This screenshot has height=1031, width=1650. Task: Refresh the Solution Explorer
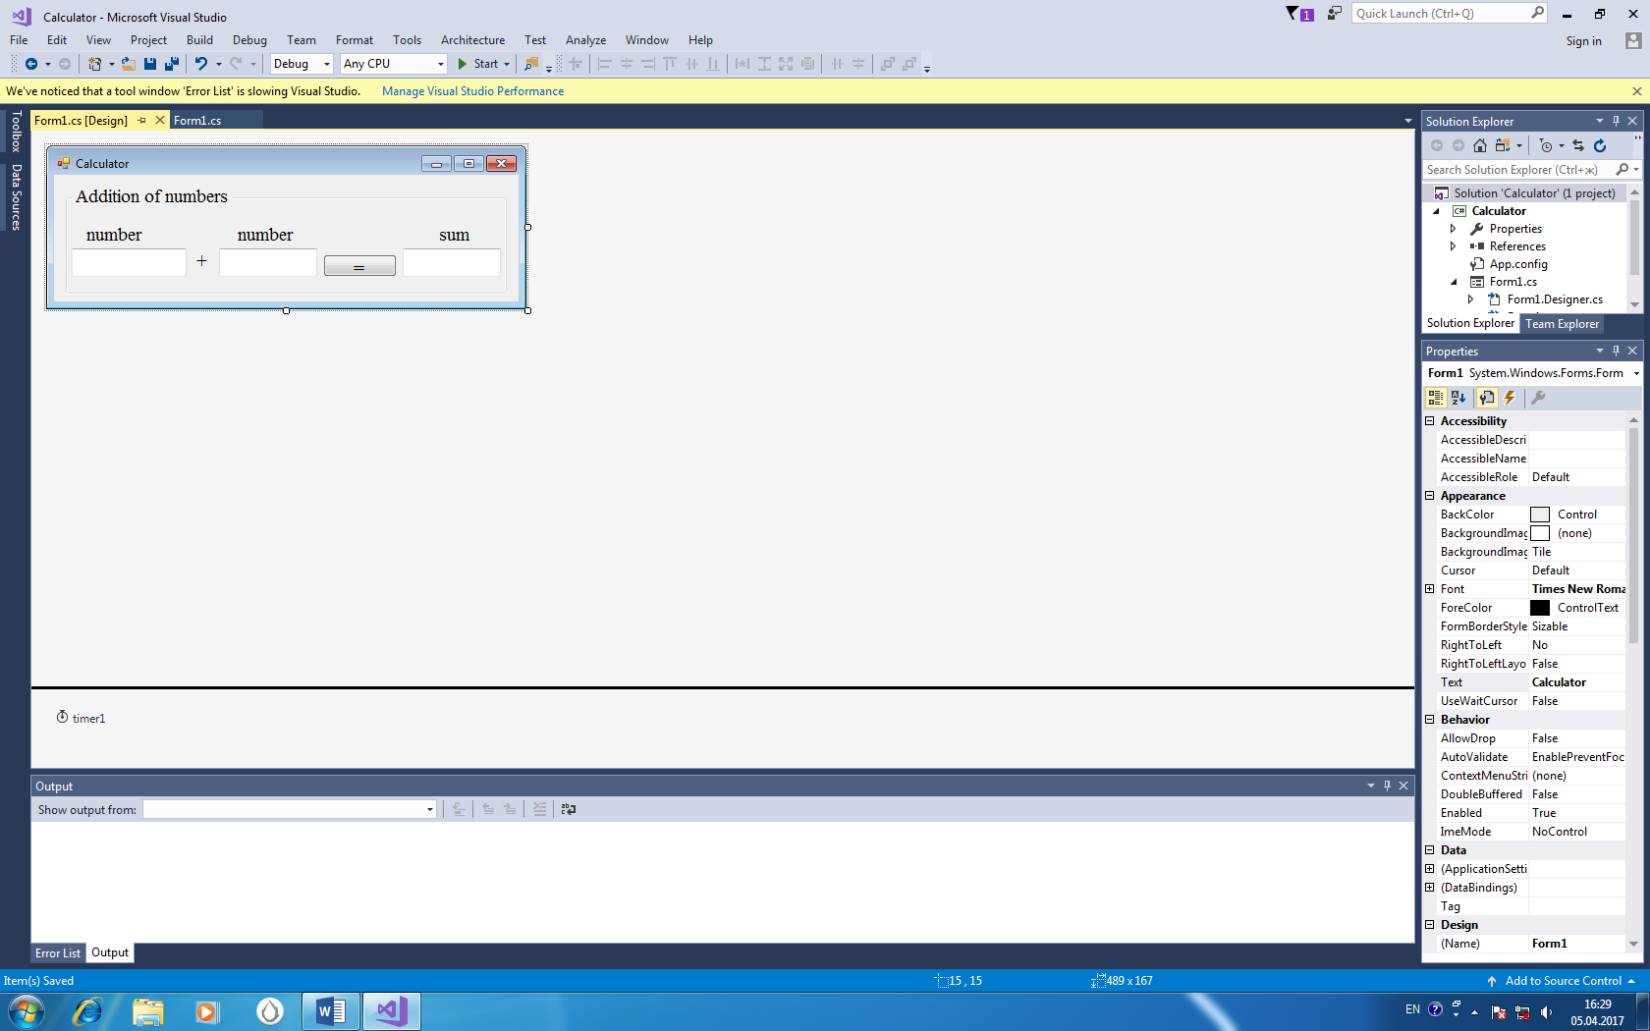[x=1600, y=146]
